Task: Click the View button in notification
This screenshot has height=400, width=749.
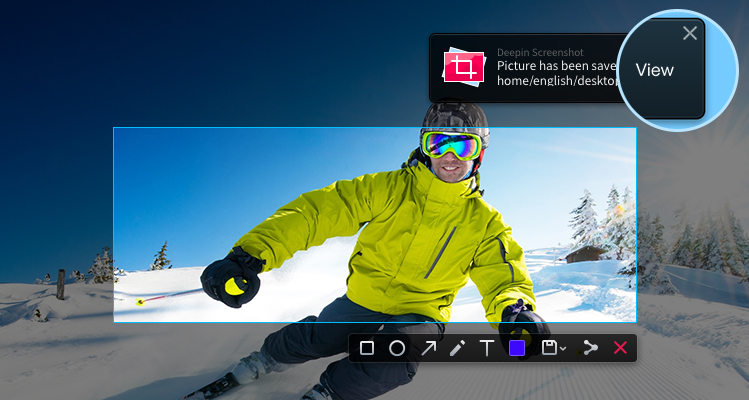Action: 654,70
